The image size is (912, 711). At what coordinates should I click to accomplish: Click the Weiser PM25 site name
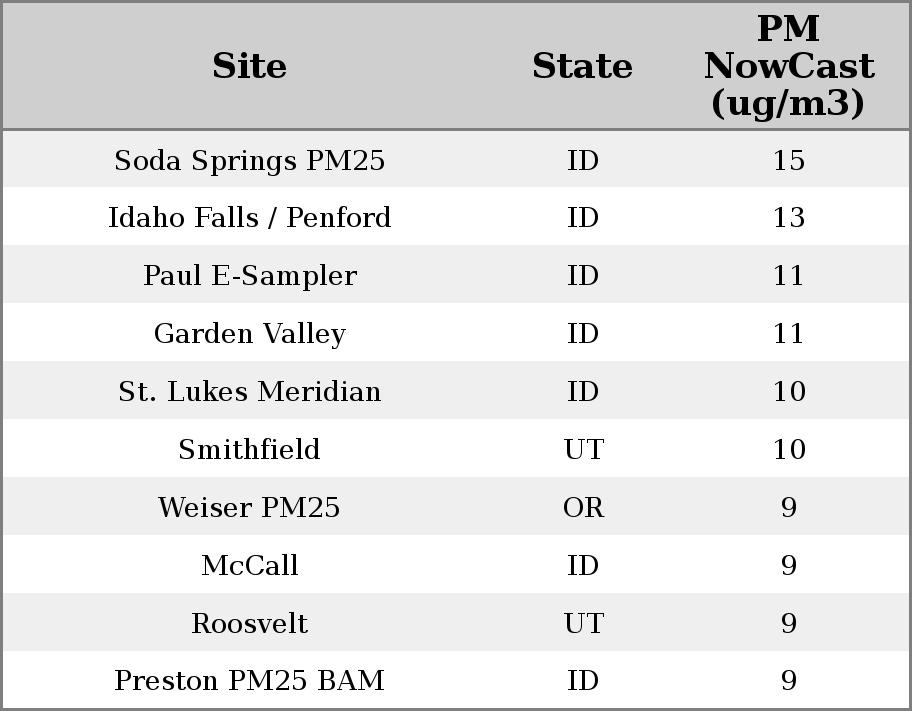249,508
